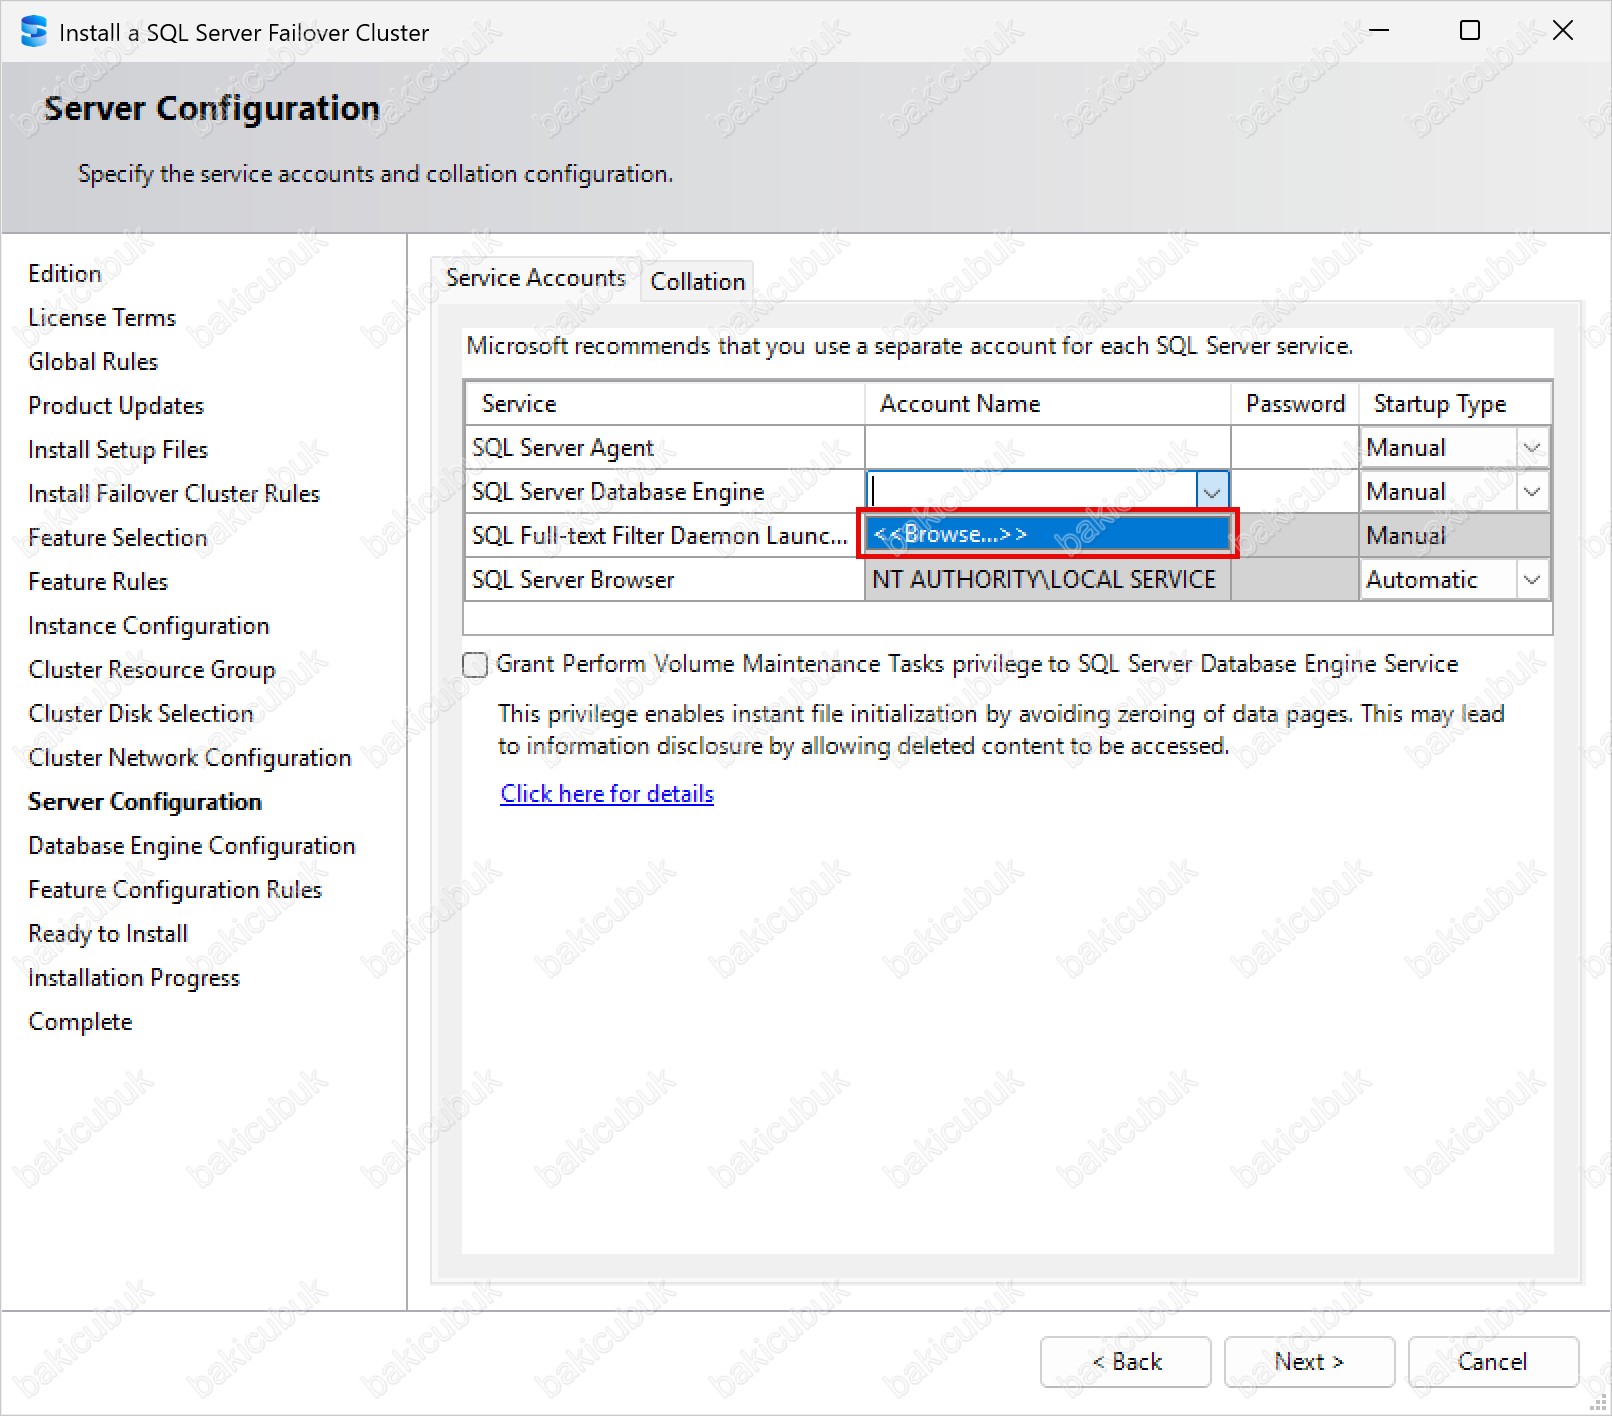Expand SQL Server Database Engine account dropdown
This screenshot has height=1416, width=1612.
point(1211,492)
